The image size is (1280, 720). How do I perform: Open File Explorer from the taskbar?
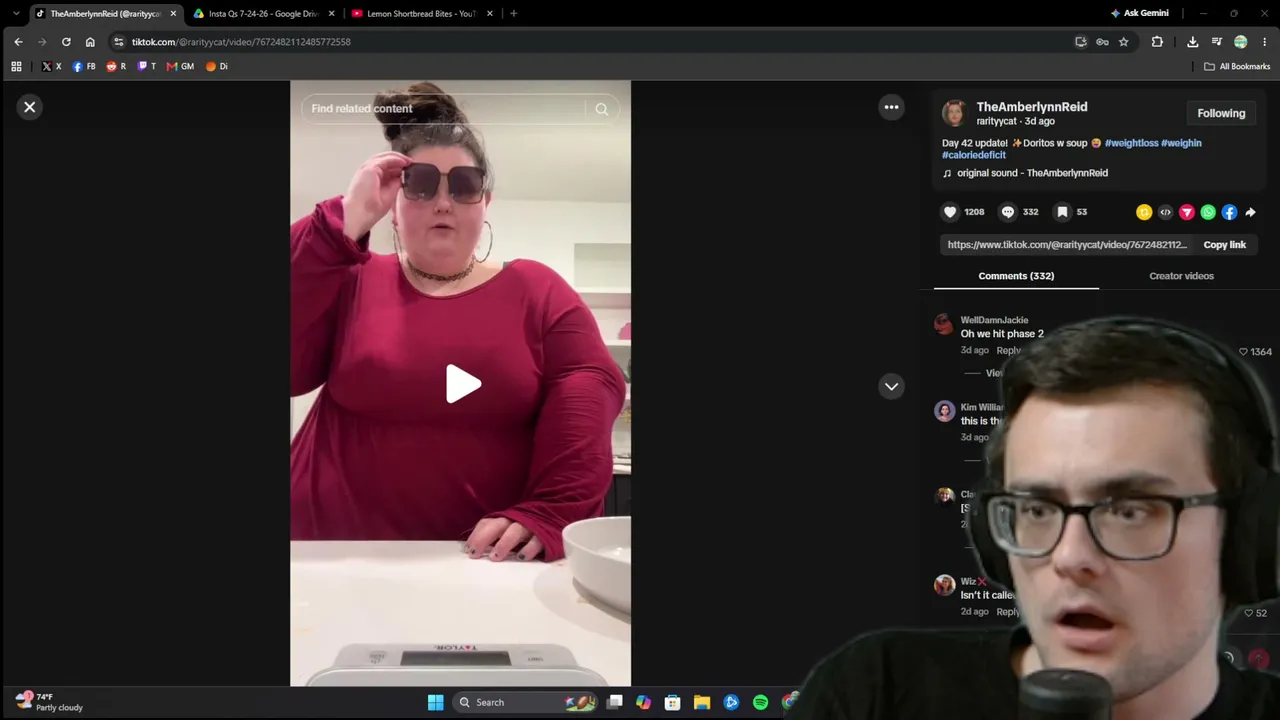pyautogui.click(x=702, y=702)
